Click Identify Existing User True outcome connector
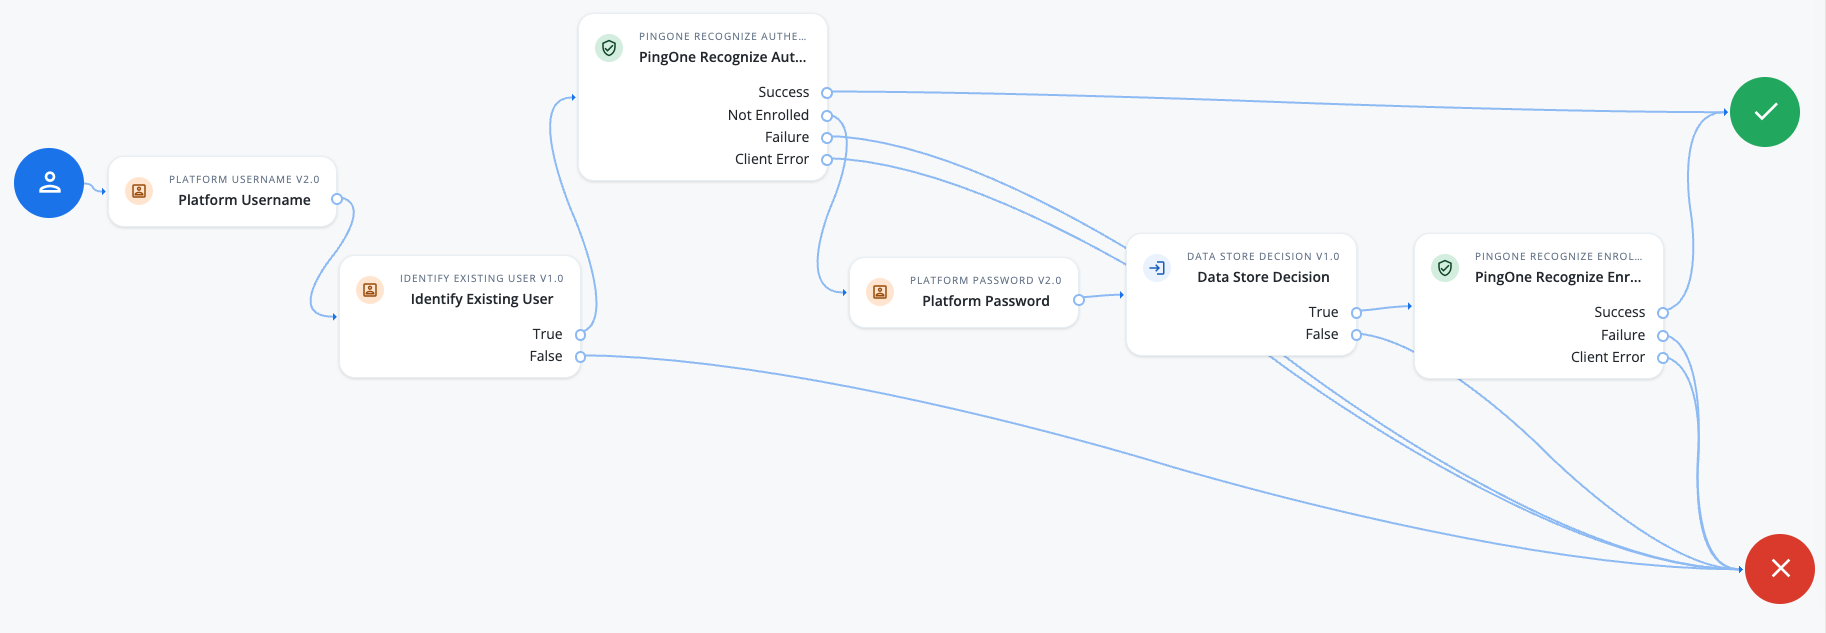This screenshot has width=1826, height=633. coord(580,335)
